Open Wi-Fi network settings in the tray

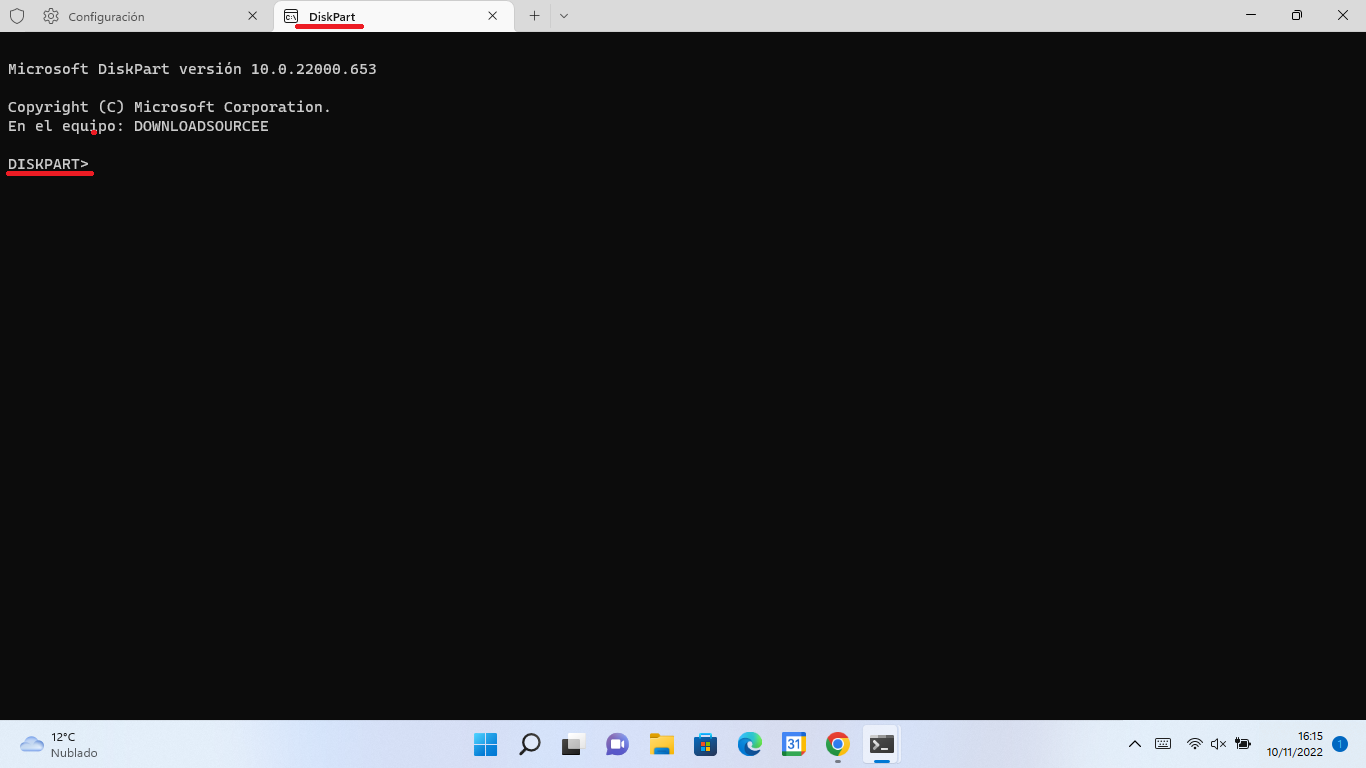[x=1194, y=744]
